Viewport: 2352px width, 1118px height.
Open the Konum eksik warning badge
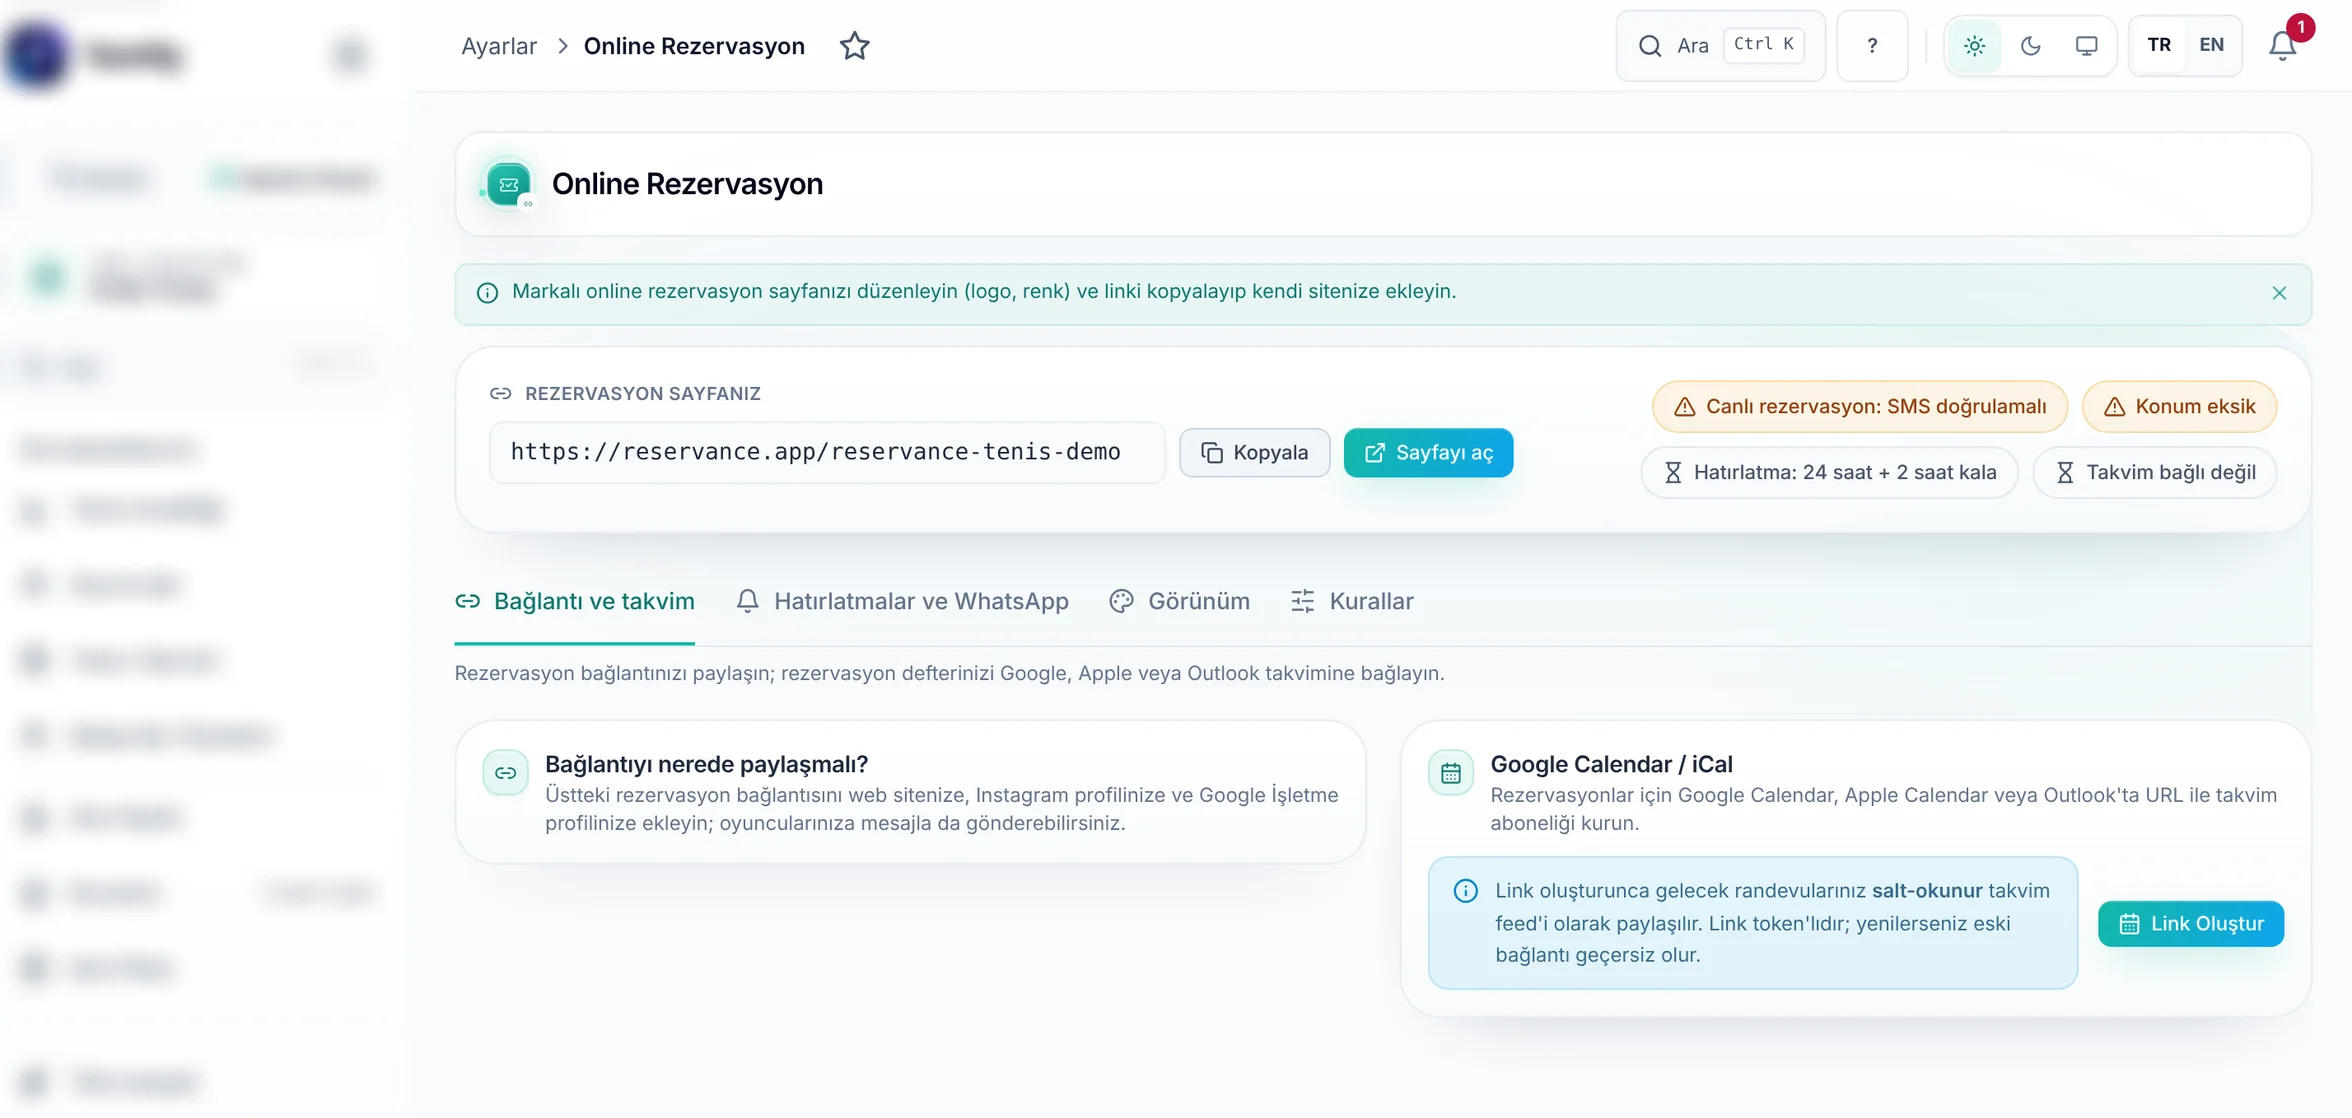[x=2179, y=407]
